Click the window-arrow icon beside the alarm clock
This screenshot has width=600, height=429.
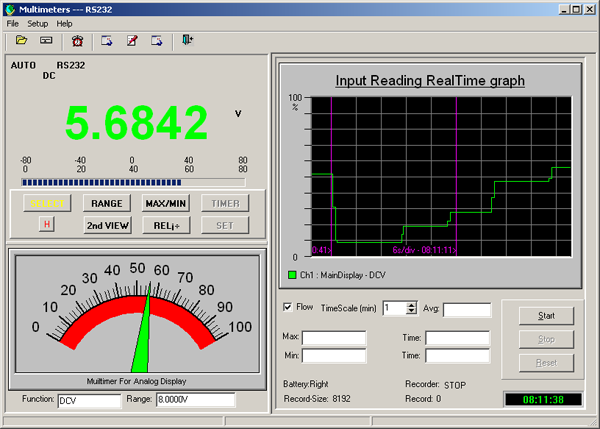[x=106, y=41]
